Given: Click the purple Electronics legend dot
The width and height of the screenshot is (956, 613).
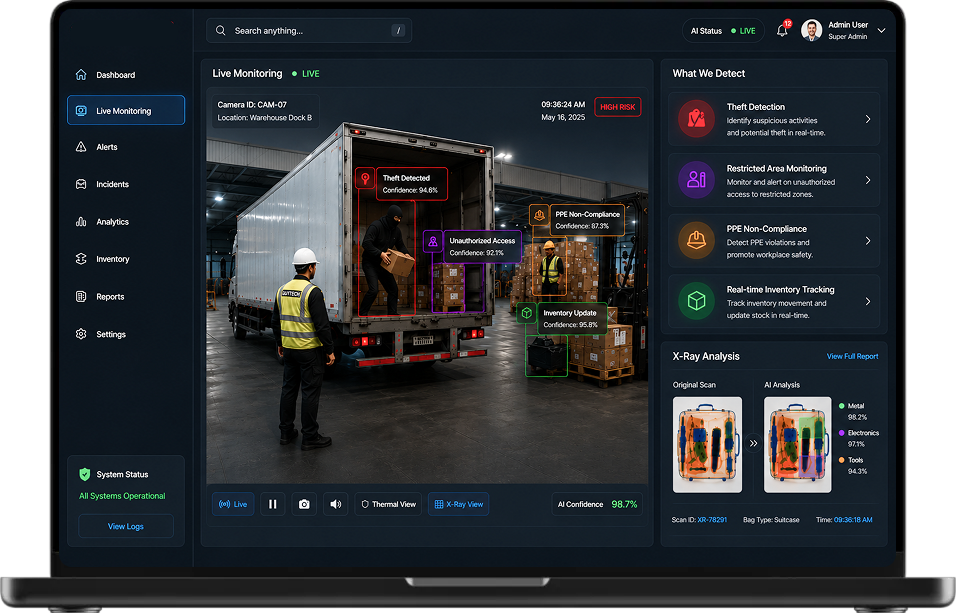Looking at the screenshot, I should 841,432.
